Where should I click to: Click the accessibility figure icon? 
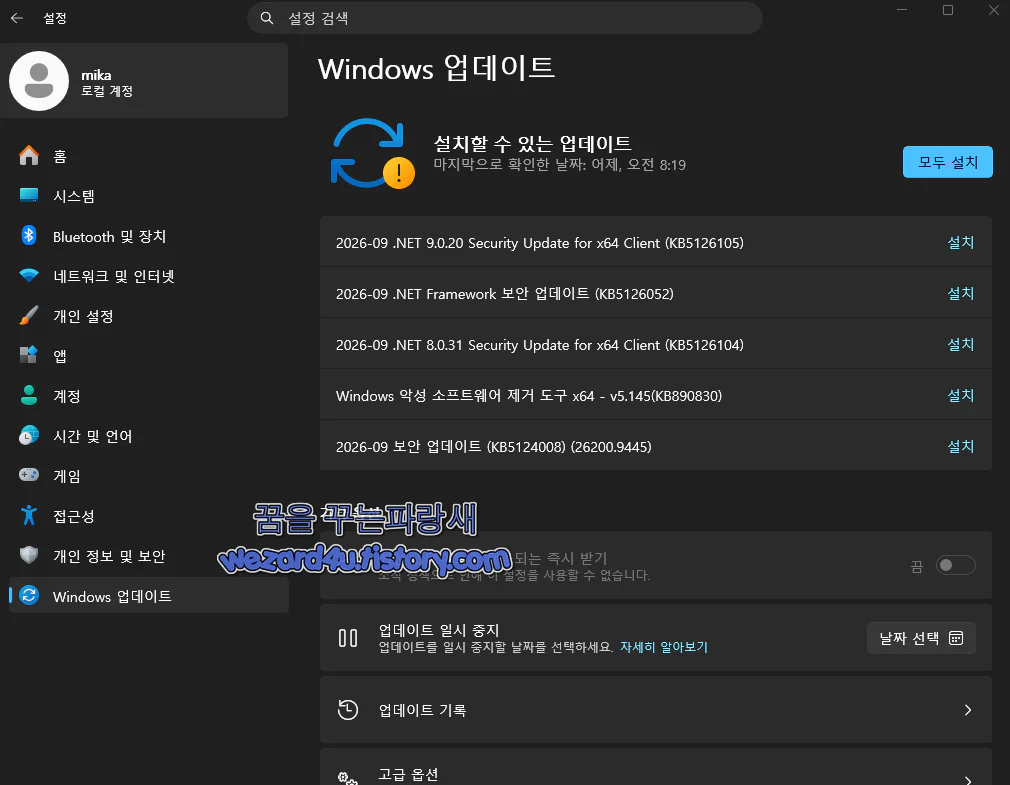coord(29,515)
